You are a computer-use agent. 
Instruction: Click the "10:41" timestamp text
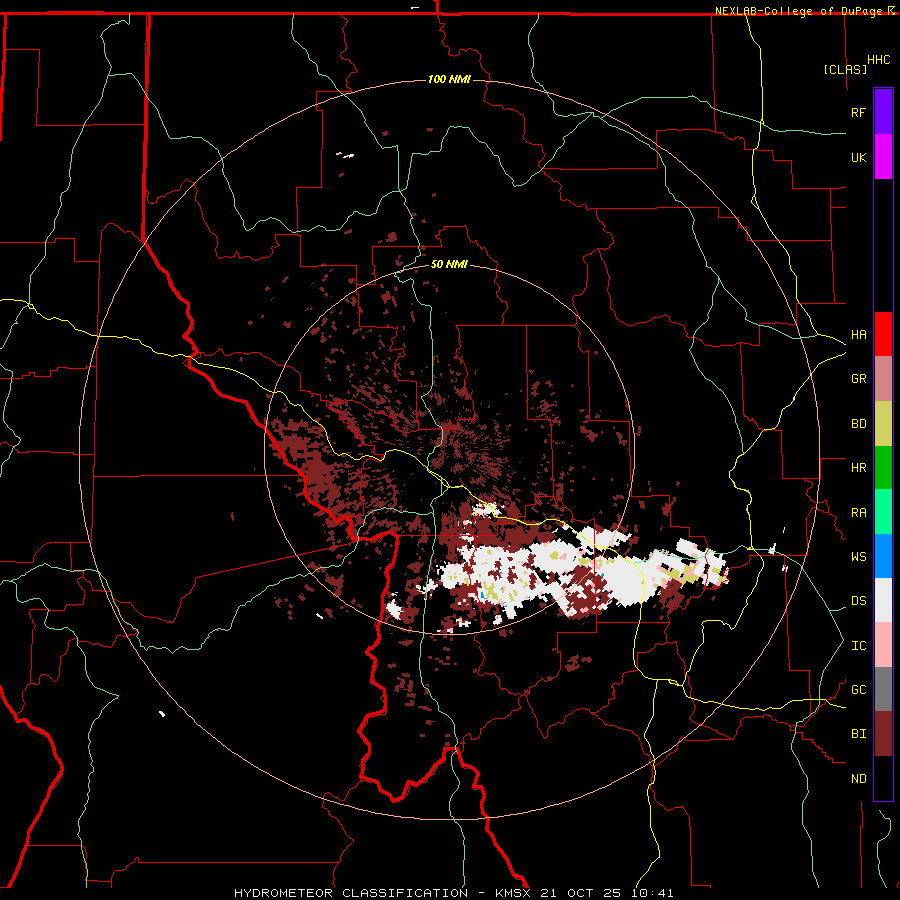tap(654, 893)
